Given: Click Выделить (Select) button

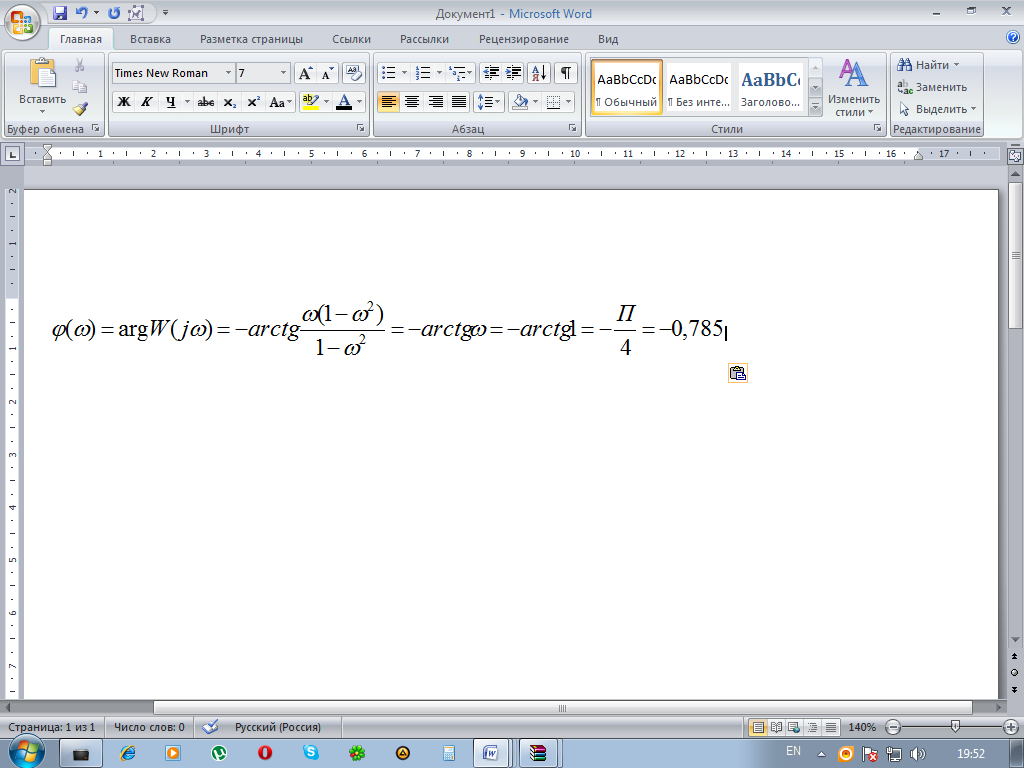Looking at the screenshot, I should tap(937, 109).
